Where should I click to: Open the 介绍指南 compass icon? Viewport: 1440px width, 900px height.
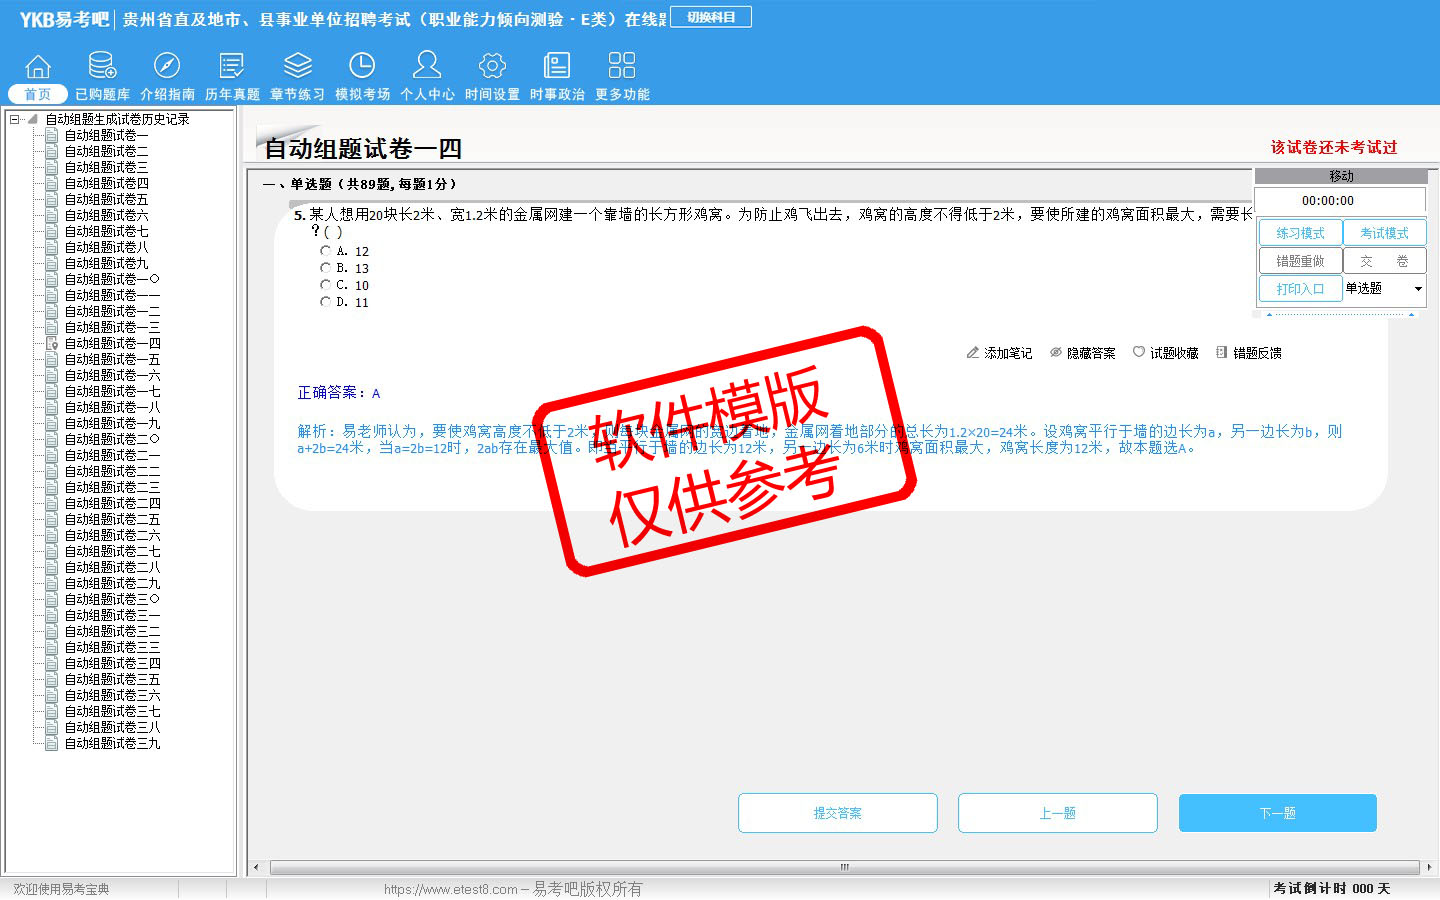167,66
